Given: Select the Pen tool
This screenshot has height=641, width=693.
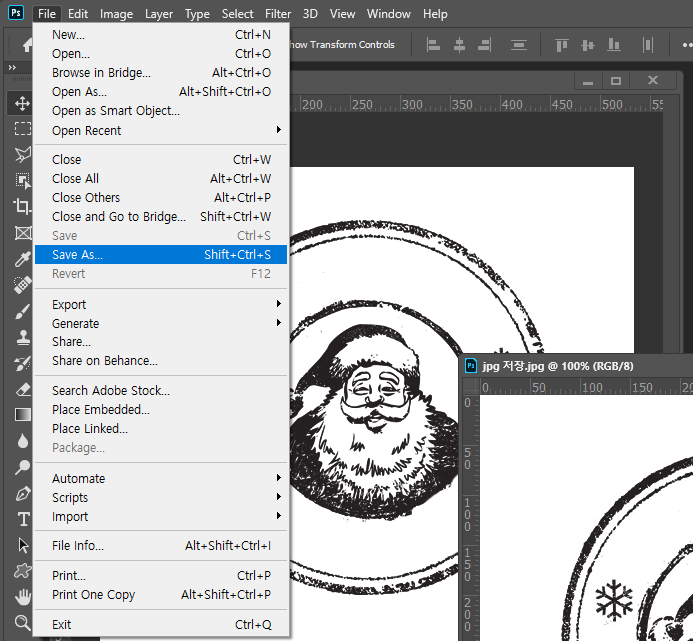Looking at the screenshot, I should 22,493.
